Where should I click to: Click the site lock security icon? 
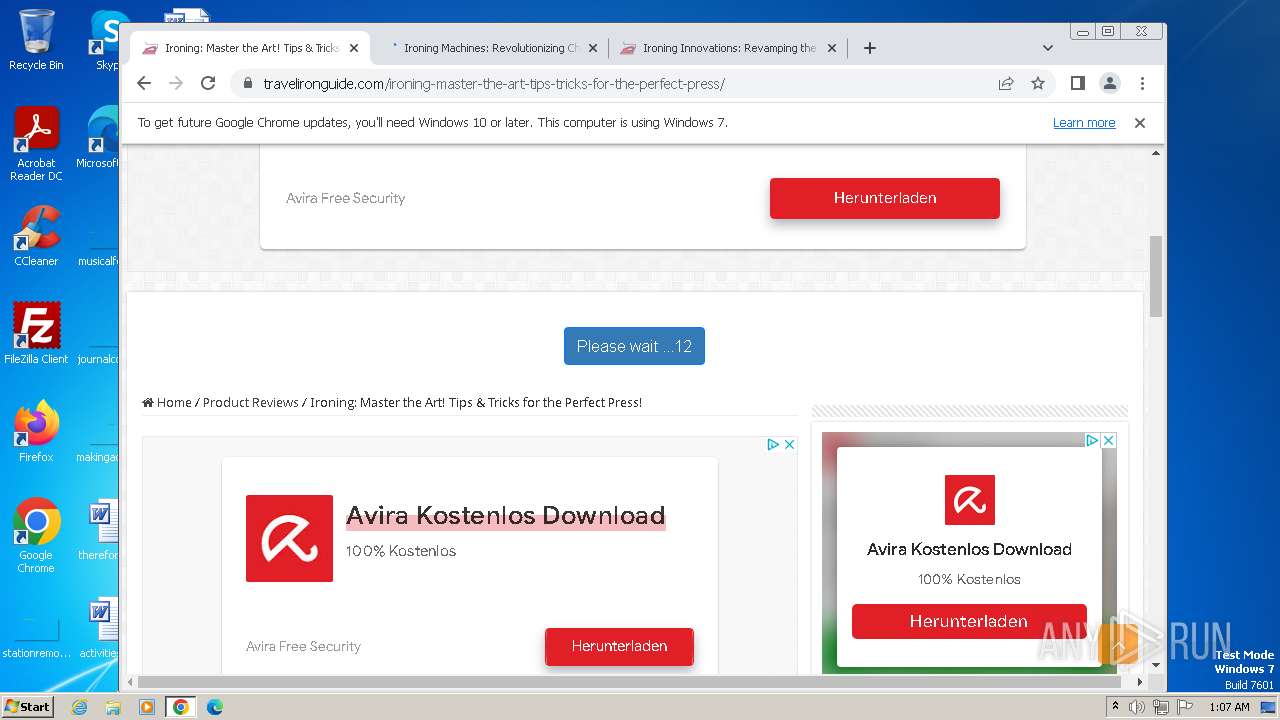[x=248, y=84]
